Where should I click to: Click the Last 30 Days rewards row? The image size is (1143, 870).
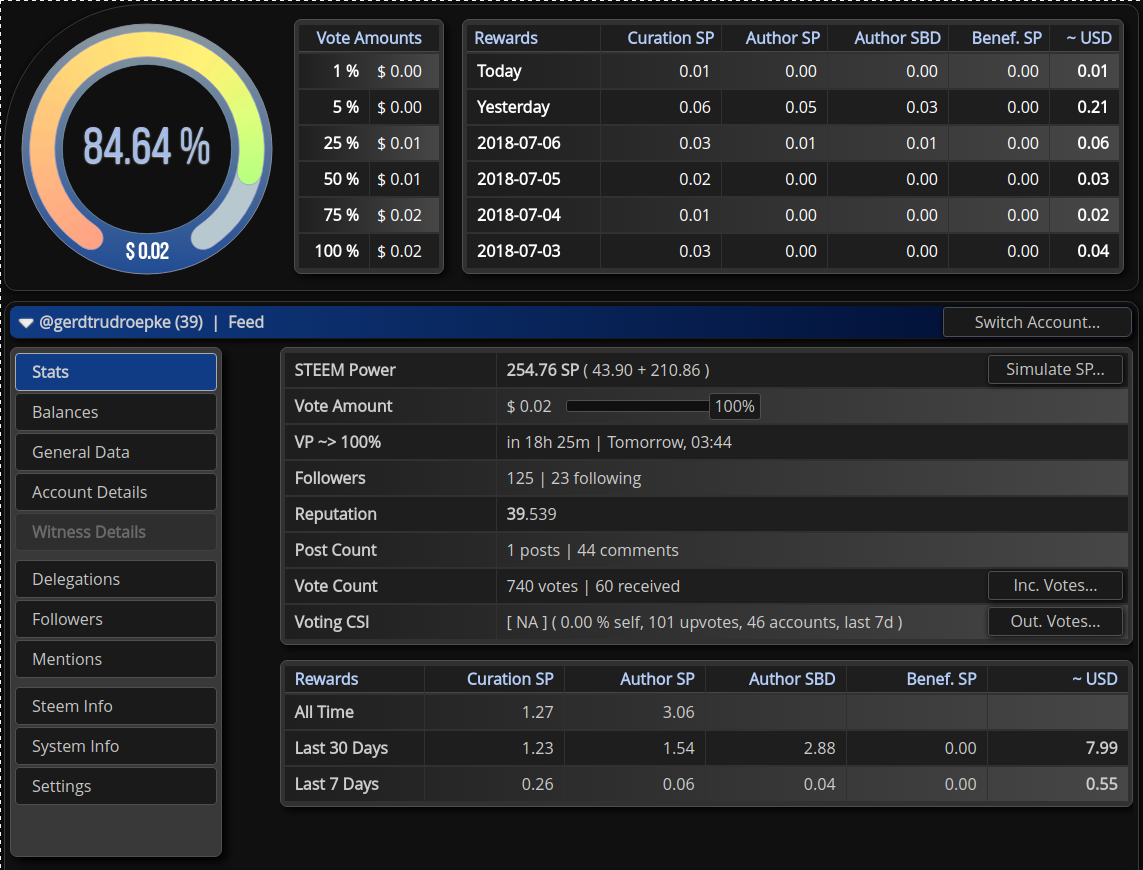(705, 748)
